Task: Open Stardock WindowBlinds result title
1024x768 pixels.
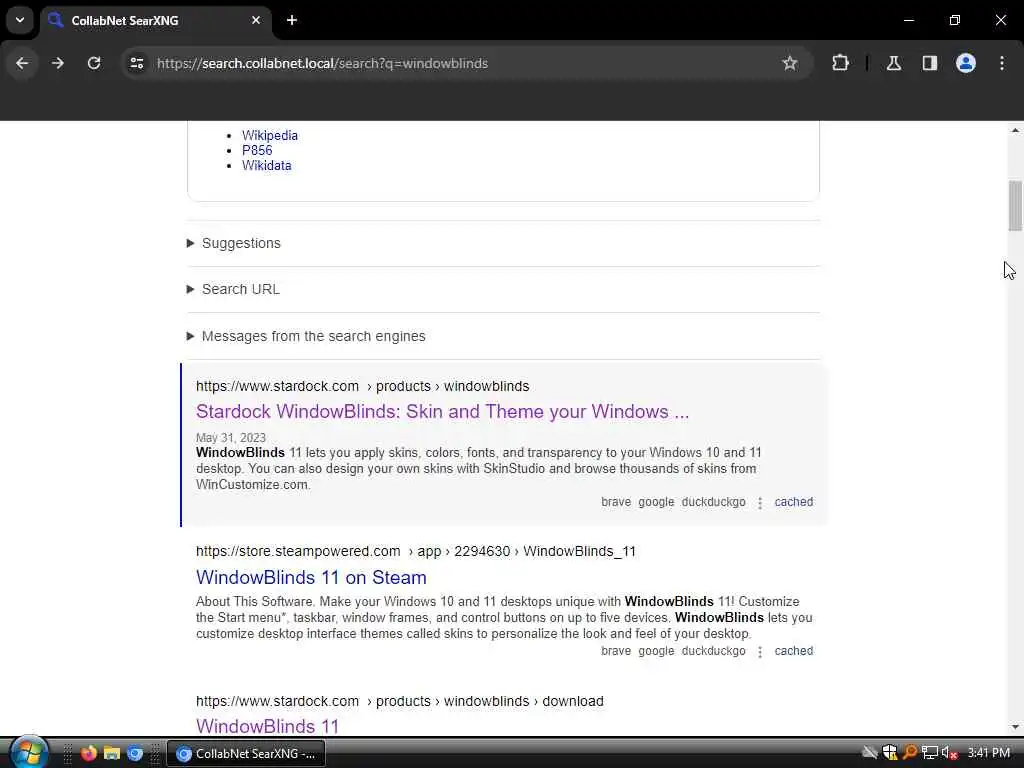Action: (x=442, y=411)
